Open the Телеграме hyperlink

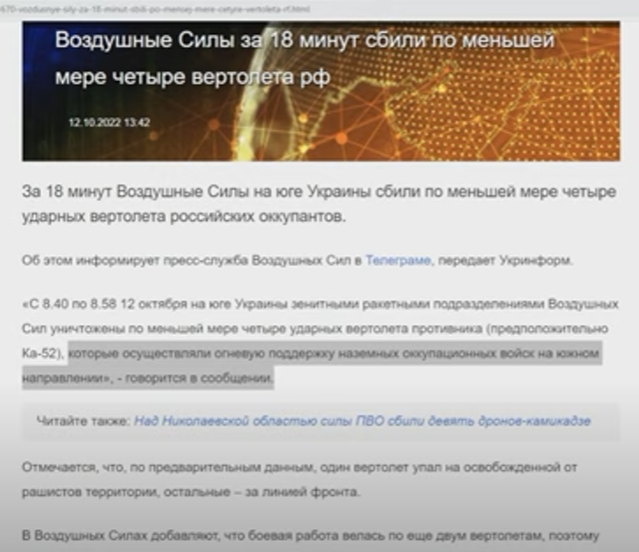(397, 260)
